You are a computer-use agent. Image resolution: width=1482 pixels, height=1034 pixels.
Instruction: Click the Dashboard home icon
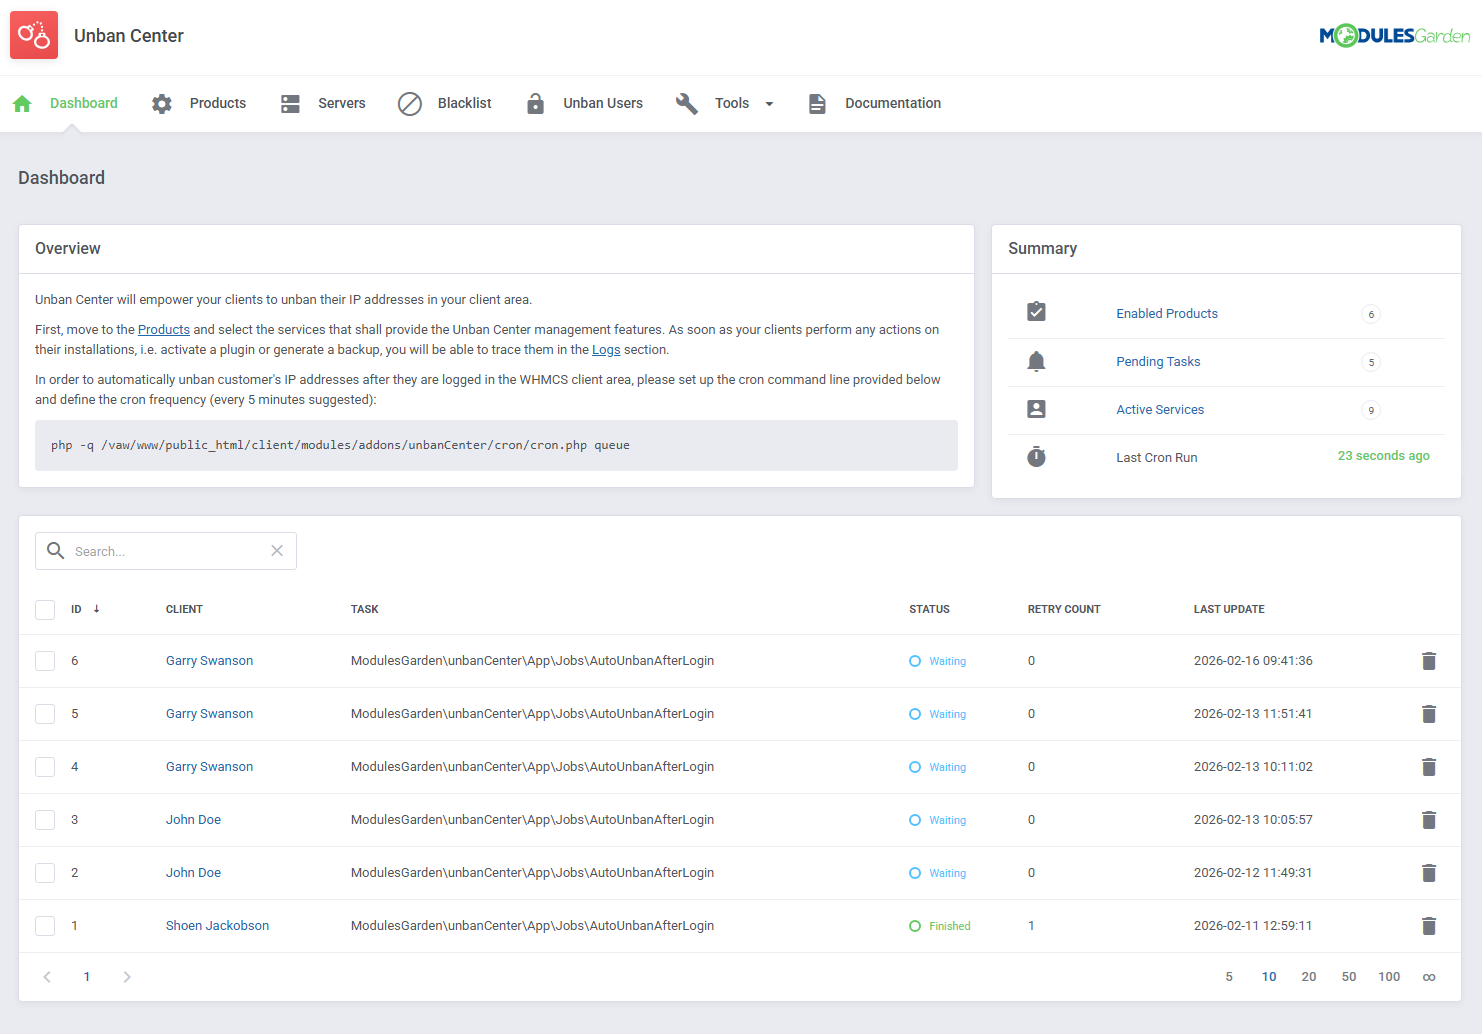[x=22, y=104]
